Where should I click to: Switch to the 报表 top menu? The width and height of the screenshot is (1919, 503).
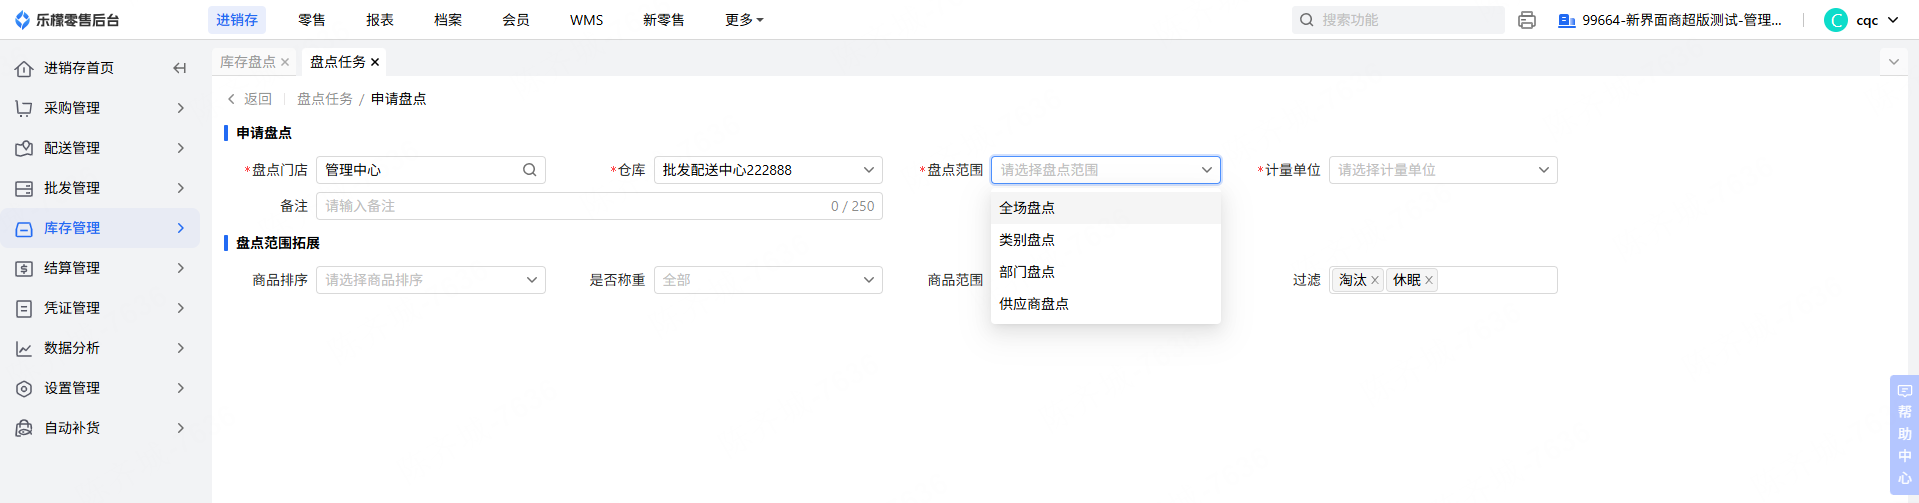[379, 20]
